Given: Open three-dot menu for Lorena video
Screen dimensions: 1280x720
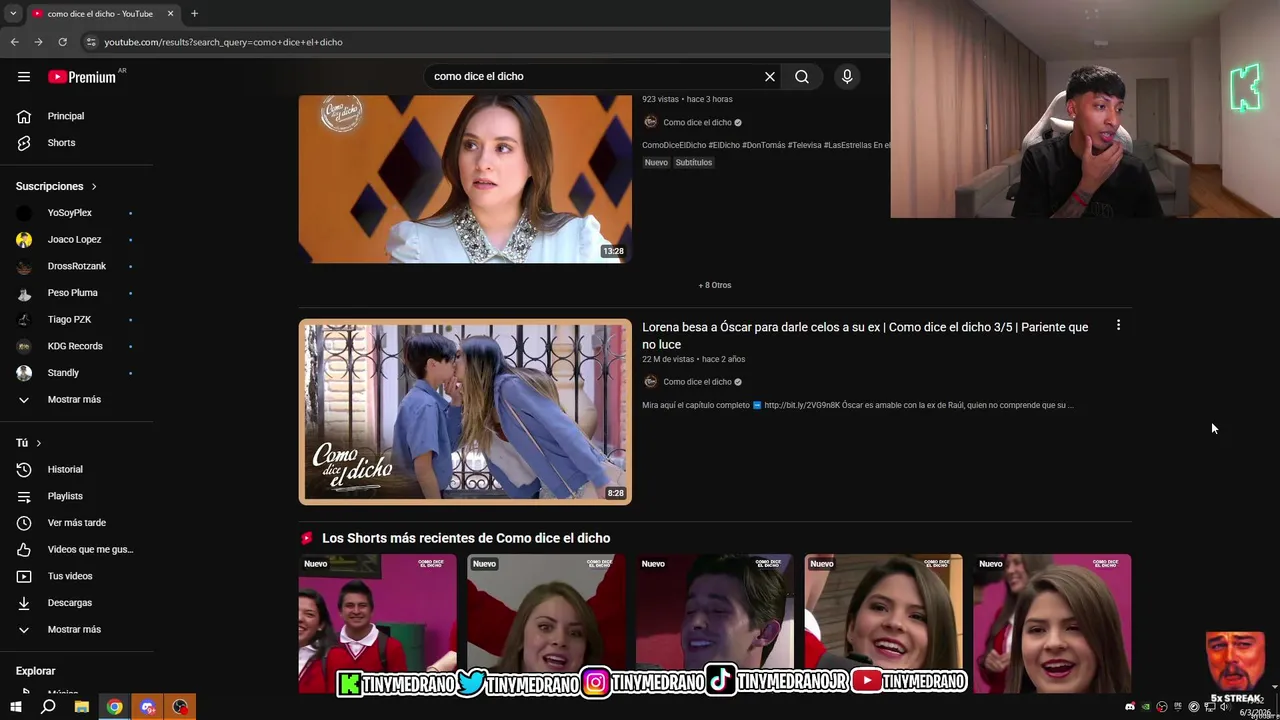Looking at the screenshot, I should coord(1118,325).
